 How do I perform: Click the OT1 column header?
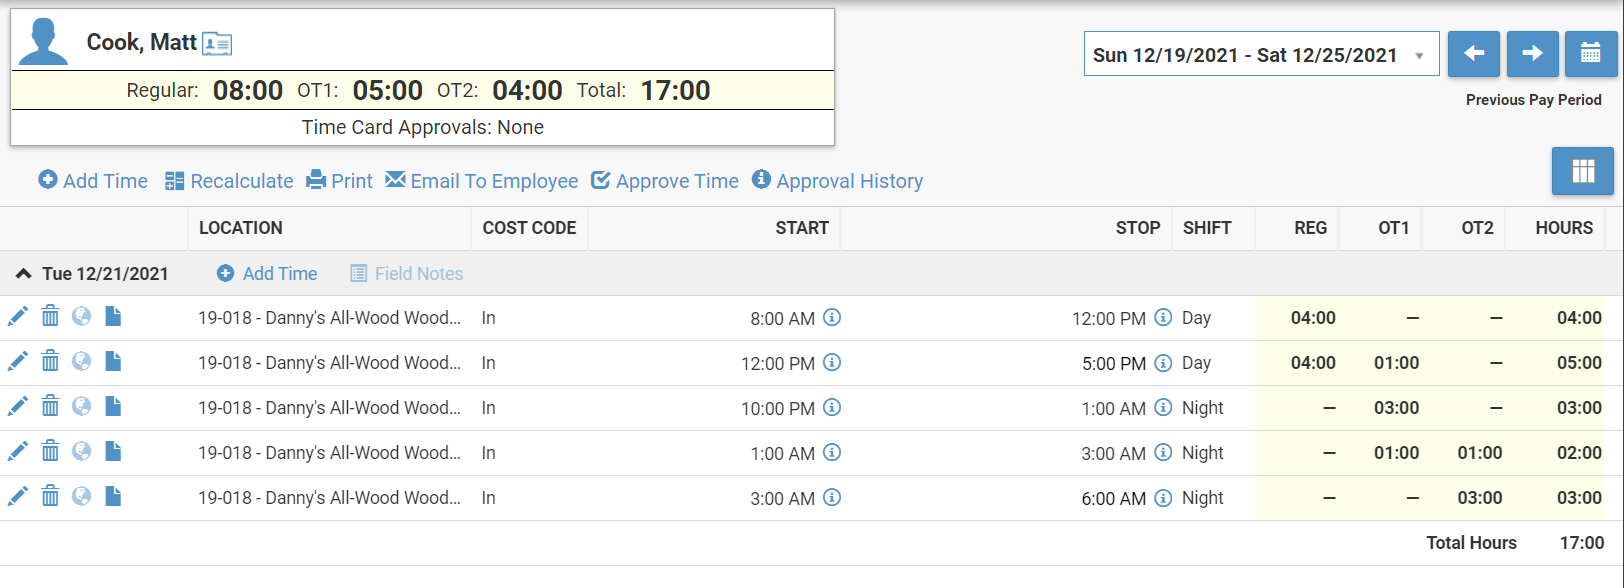tap(1394, 228)
